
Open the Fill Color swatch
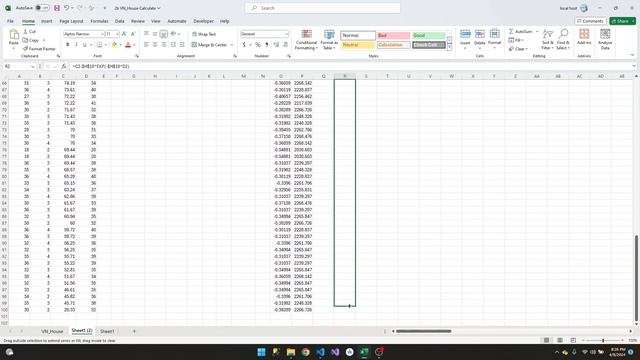pos(114,44)
